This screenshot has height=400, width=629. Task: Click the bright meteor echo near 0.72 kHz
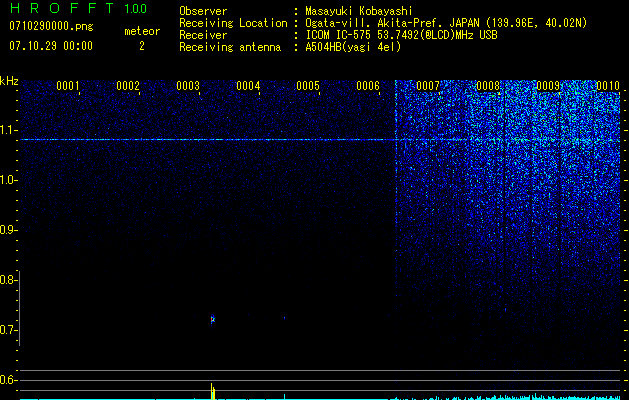pyautogui.click(x=213, y=319)
